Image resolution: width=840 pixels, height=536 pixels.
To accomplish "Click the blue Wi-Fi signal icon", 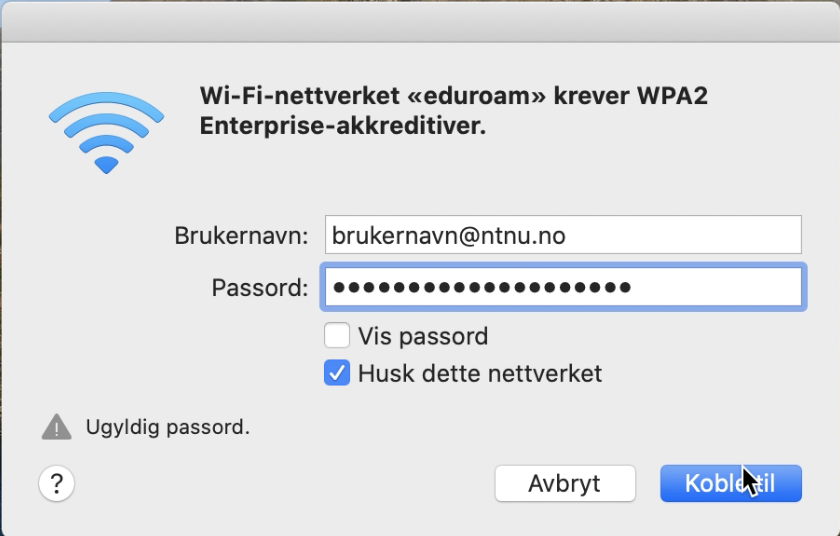I will pos(106,133).
